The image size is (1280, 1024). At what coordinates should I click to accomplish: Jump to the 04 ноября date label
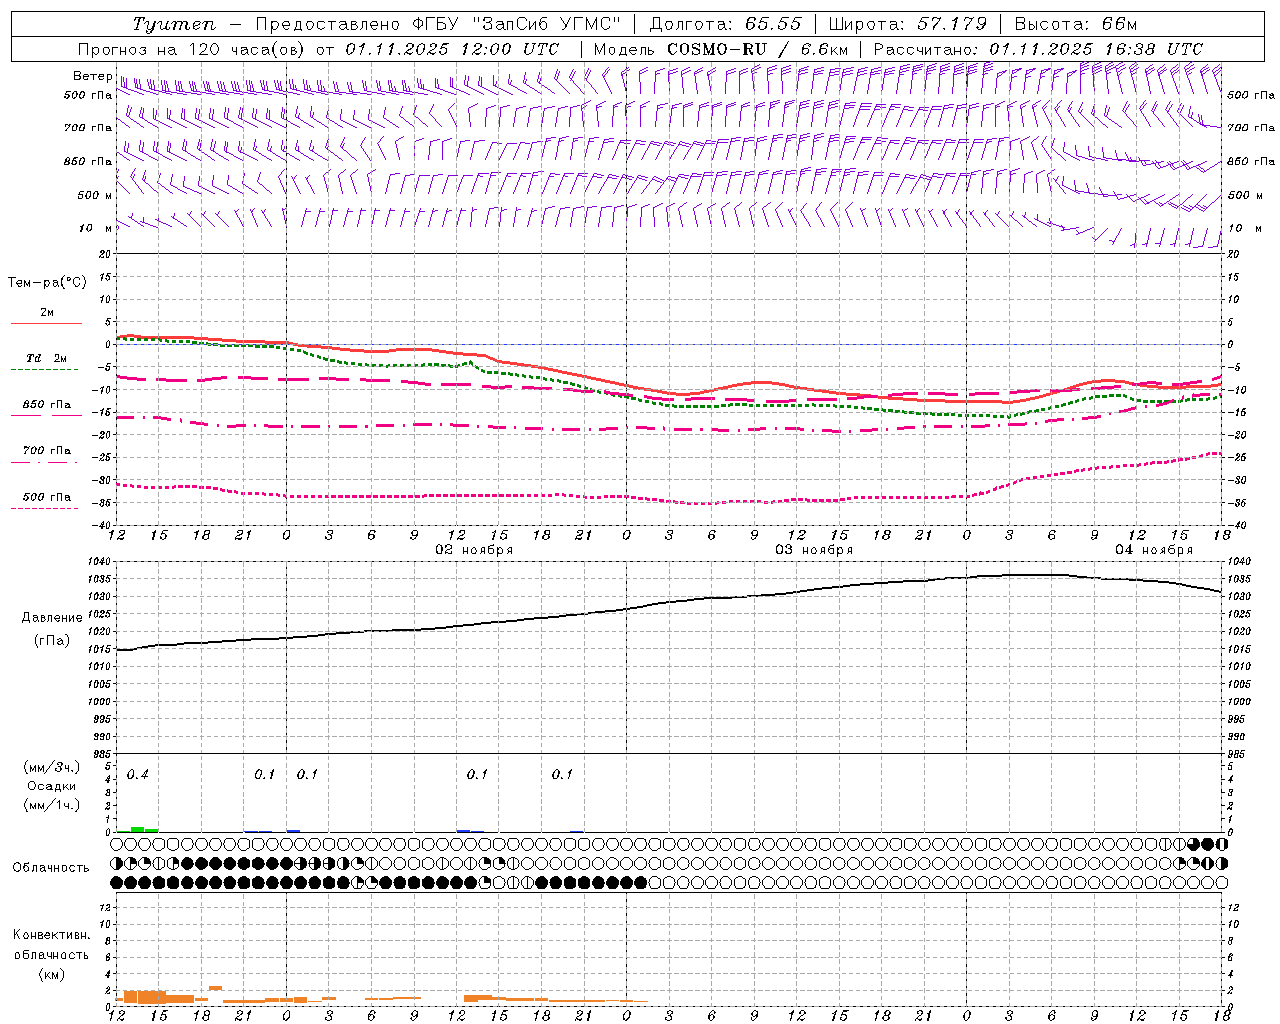pyautogui.click(x=1154, y=550)
